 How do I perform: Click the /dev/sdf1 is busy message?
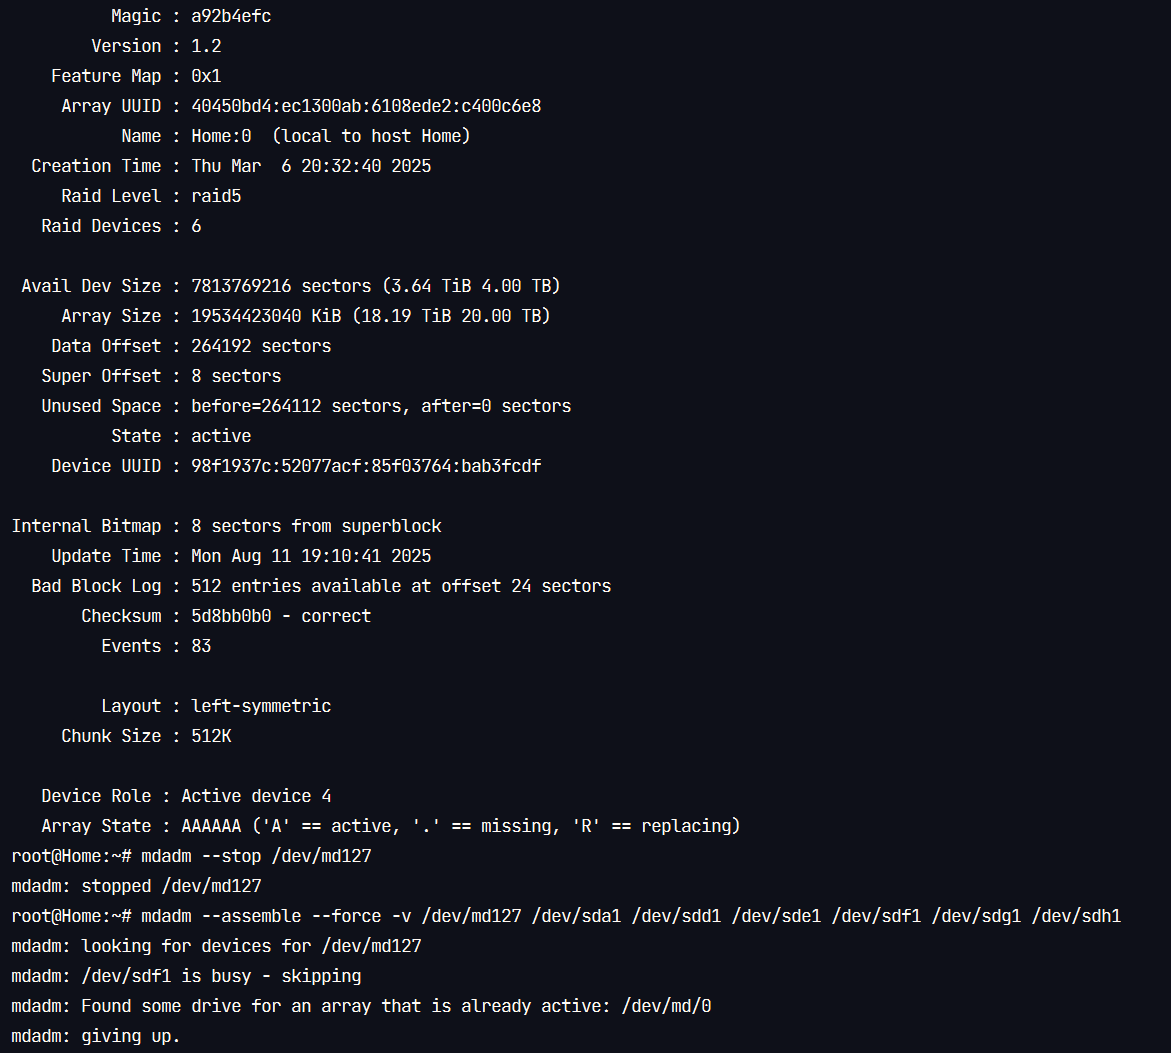click(x=186, y=976)
